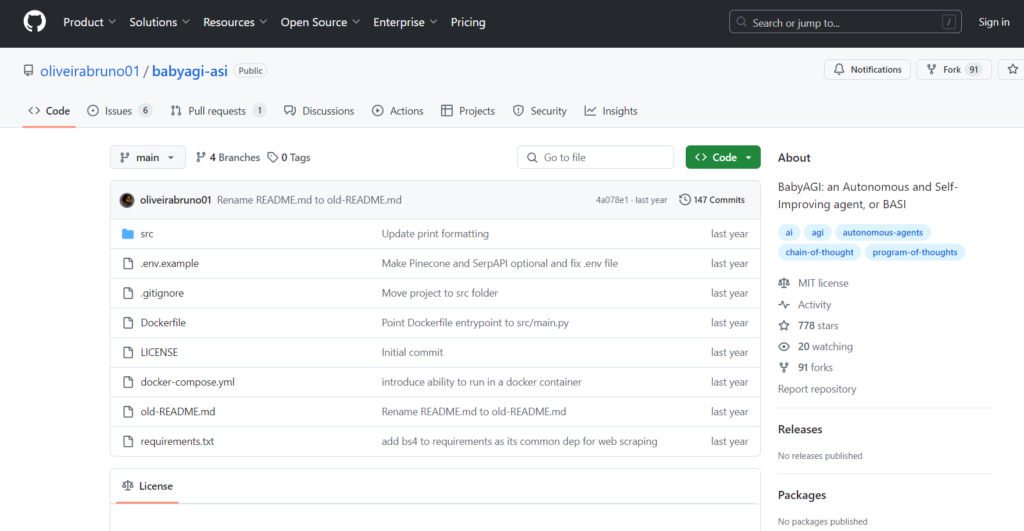Open the Insights tab

point(611,111)
